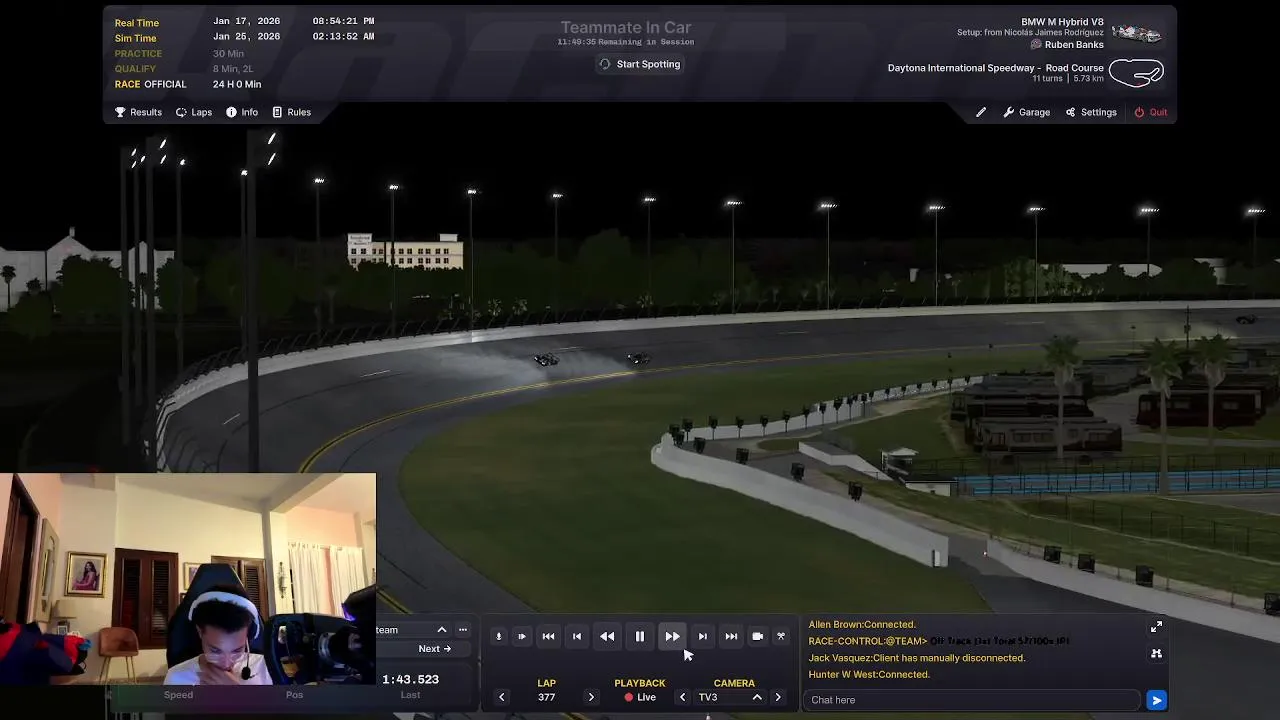Click the Hunter W West:Connected message

(x=869, y=675)
